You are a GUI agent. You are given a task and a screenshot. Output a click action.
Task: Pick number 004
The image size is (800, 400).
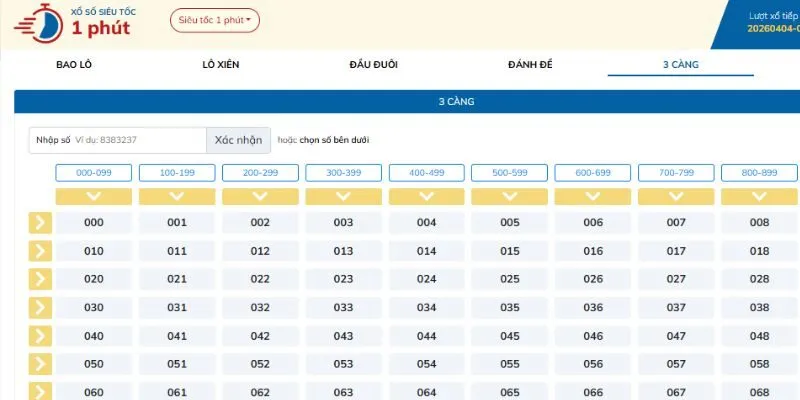[427, 223]
